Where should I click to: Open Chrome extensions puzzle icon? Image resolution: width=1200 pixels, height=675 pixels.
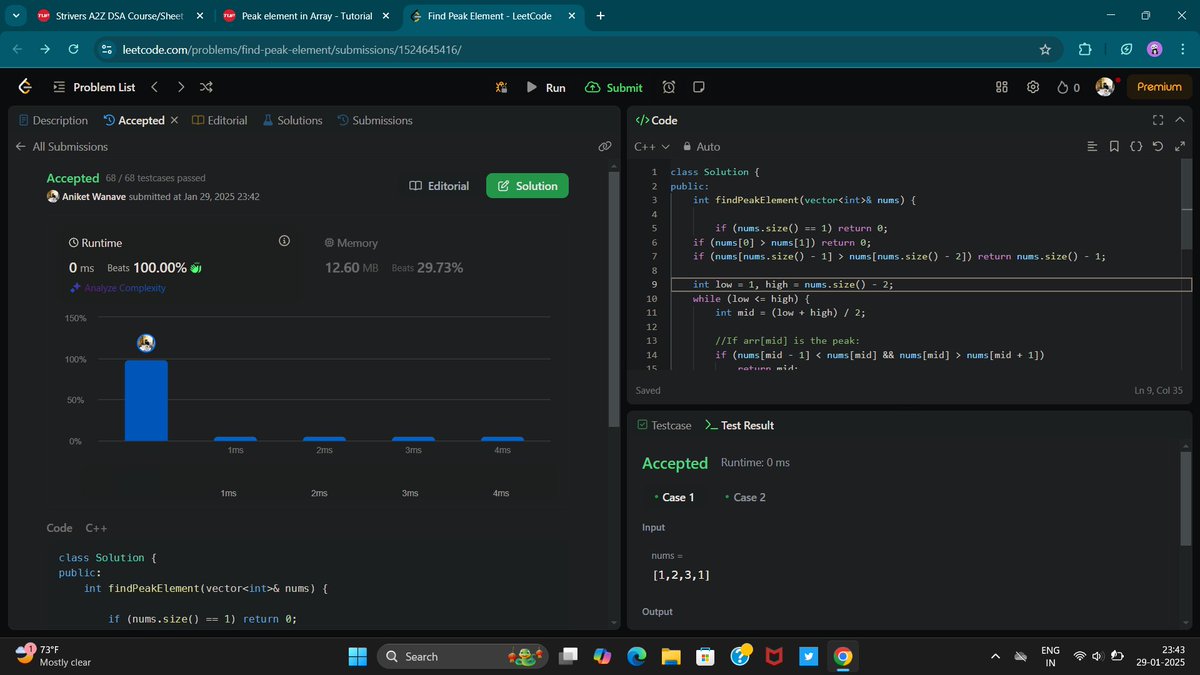pos(1085,49)
